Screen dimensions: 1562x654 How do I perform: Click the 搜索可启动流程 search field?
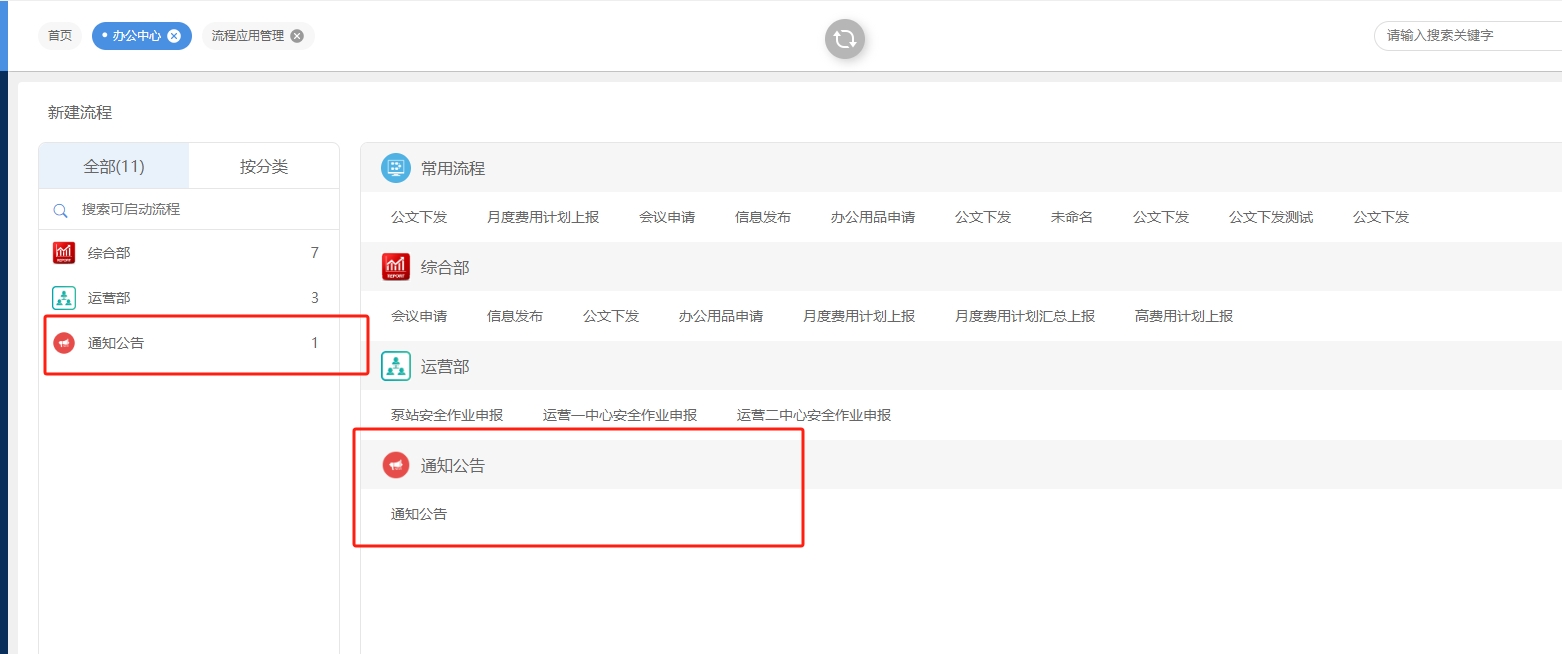190,210
